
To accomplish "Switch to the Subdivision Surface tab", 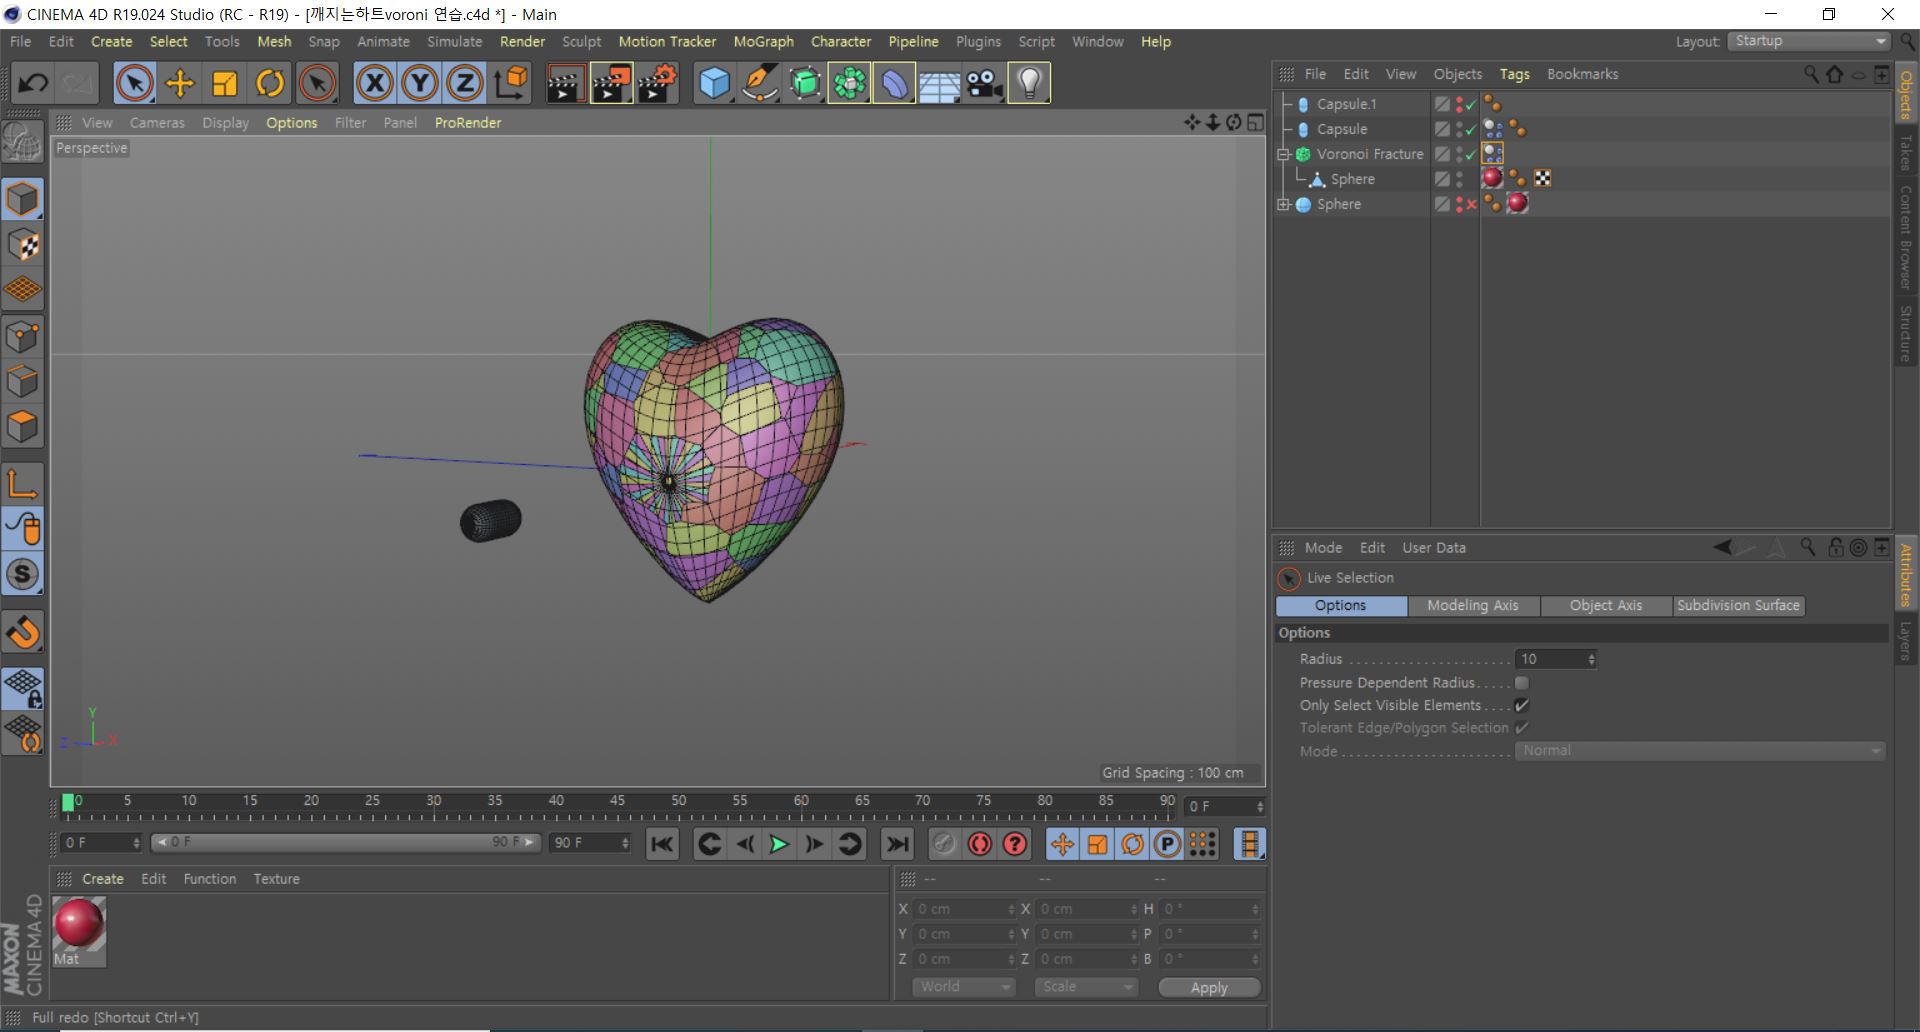I will 1738,606.
